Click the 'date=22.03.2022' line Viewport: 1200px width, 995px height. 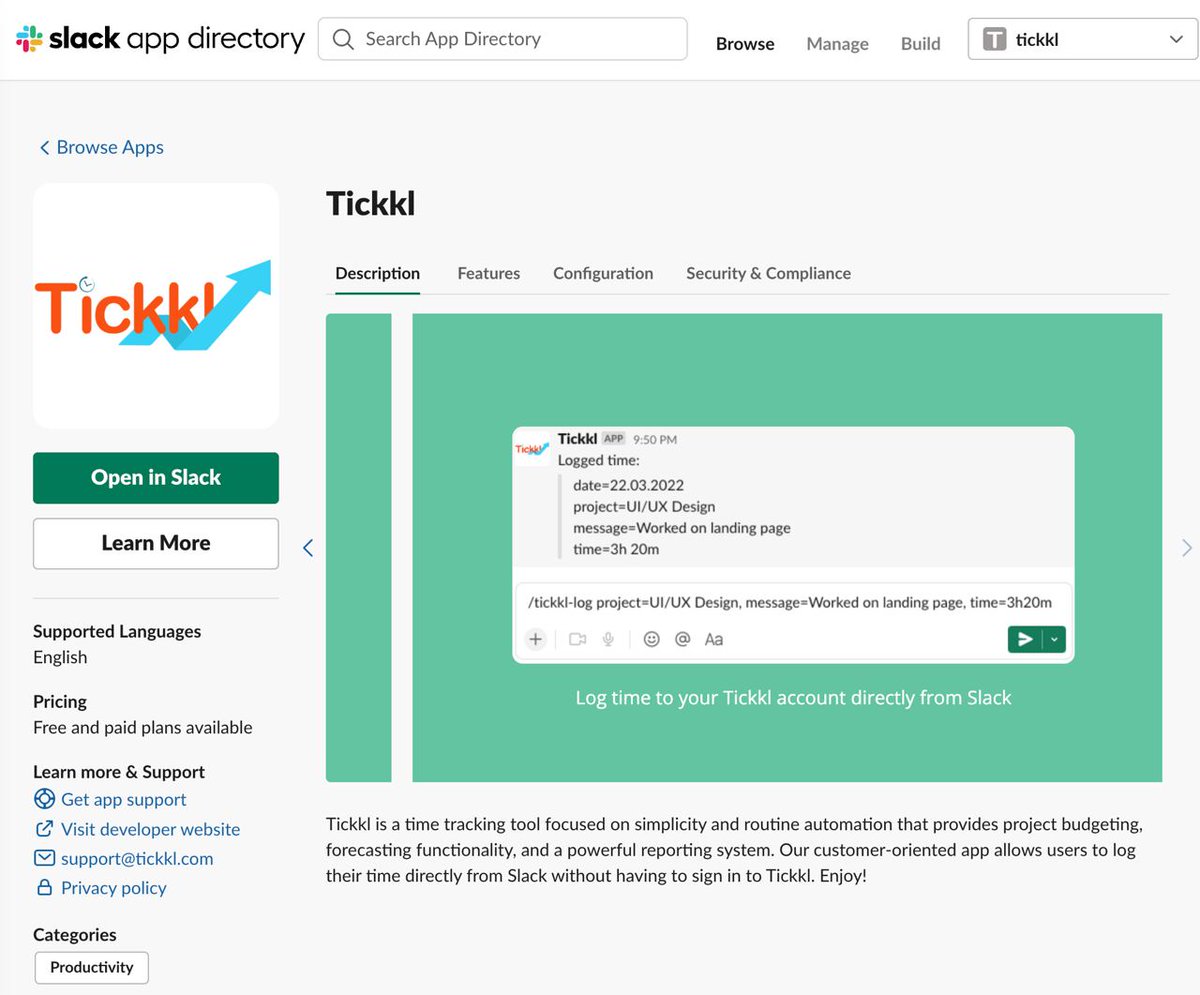coord(628,485)
